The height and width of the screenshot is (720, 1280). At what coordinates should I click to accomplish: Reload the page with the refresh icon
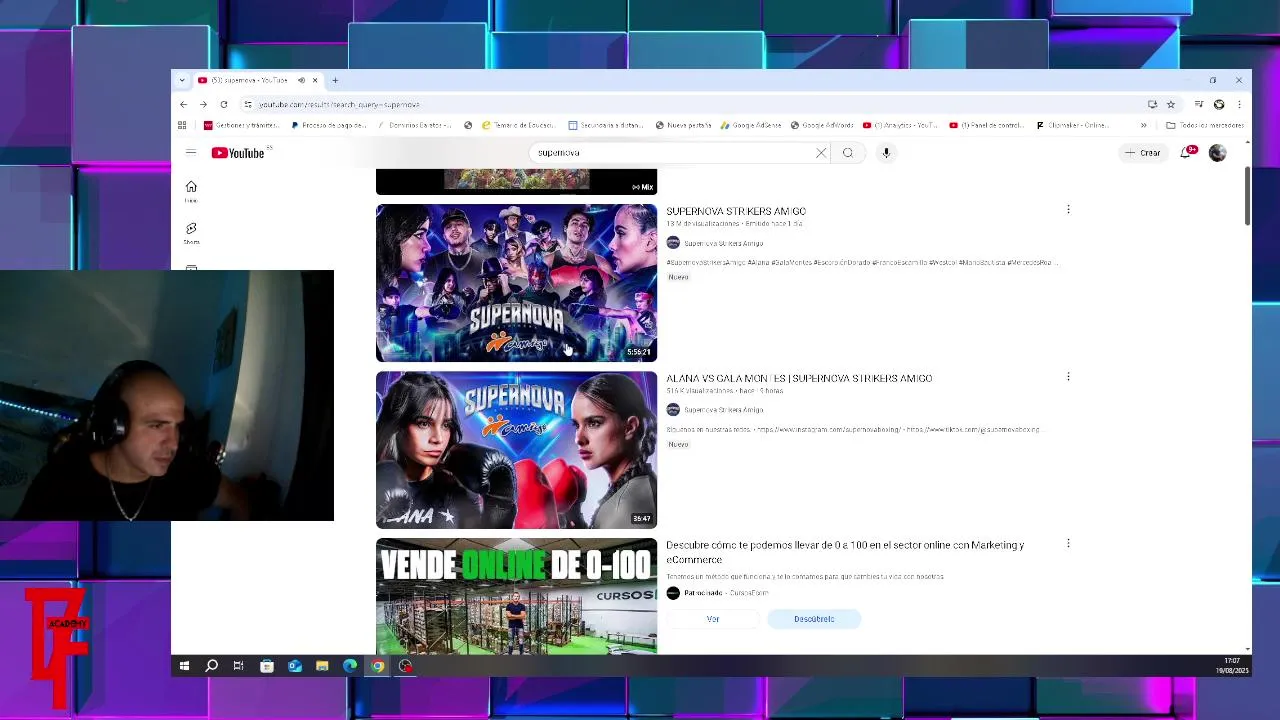click(x=224, y=104)
